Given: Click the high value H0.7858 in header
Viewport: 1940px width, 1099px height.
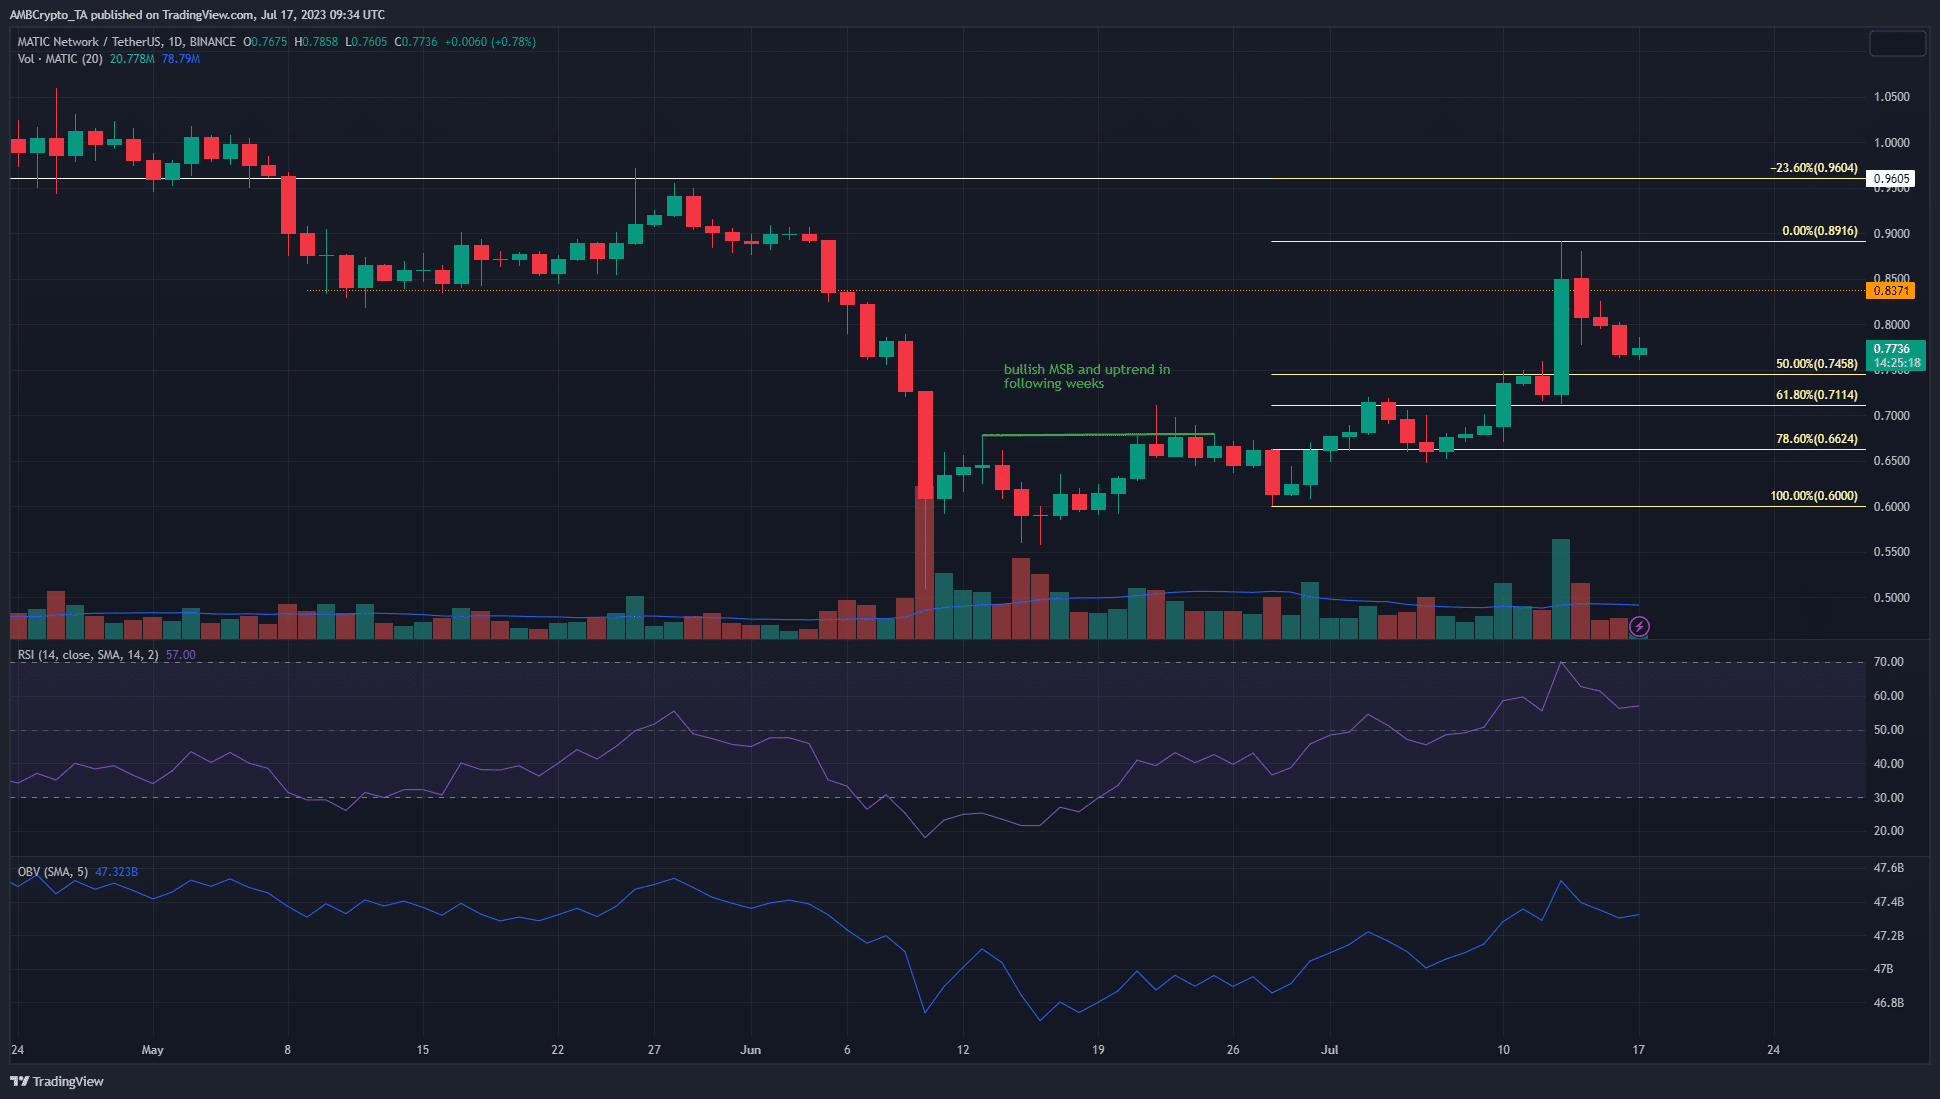Looking at the screenshot, I should 316,42.
